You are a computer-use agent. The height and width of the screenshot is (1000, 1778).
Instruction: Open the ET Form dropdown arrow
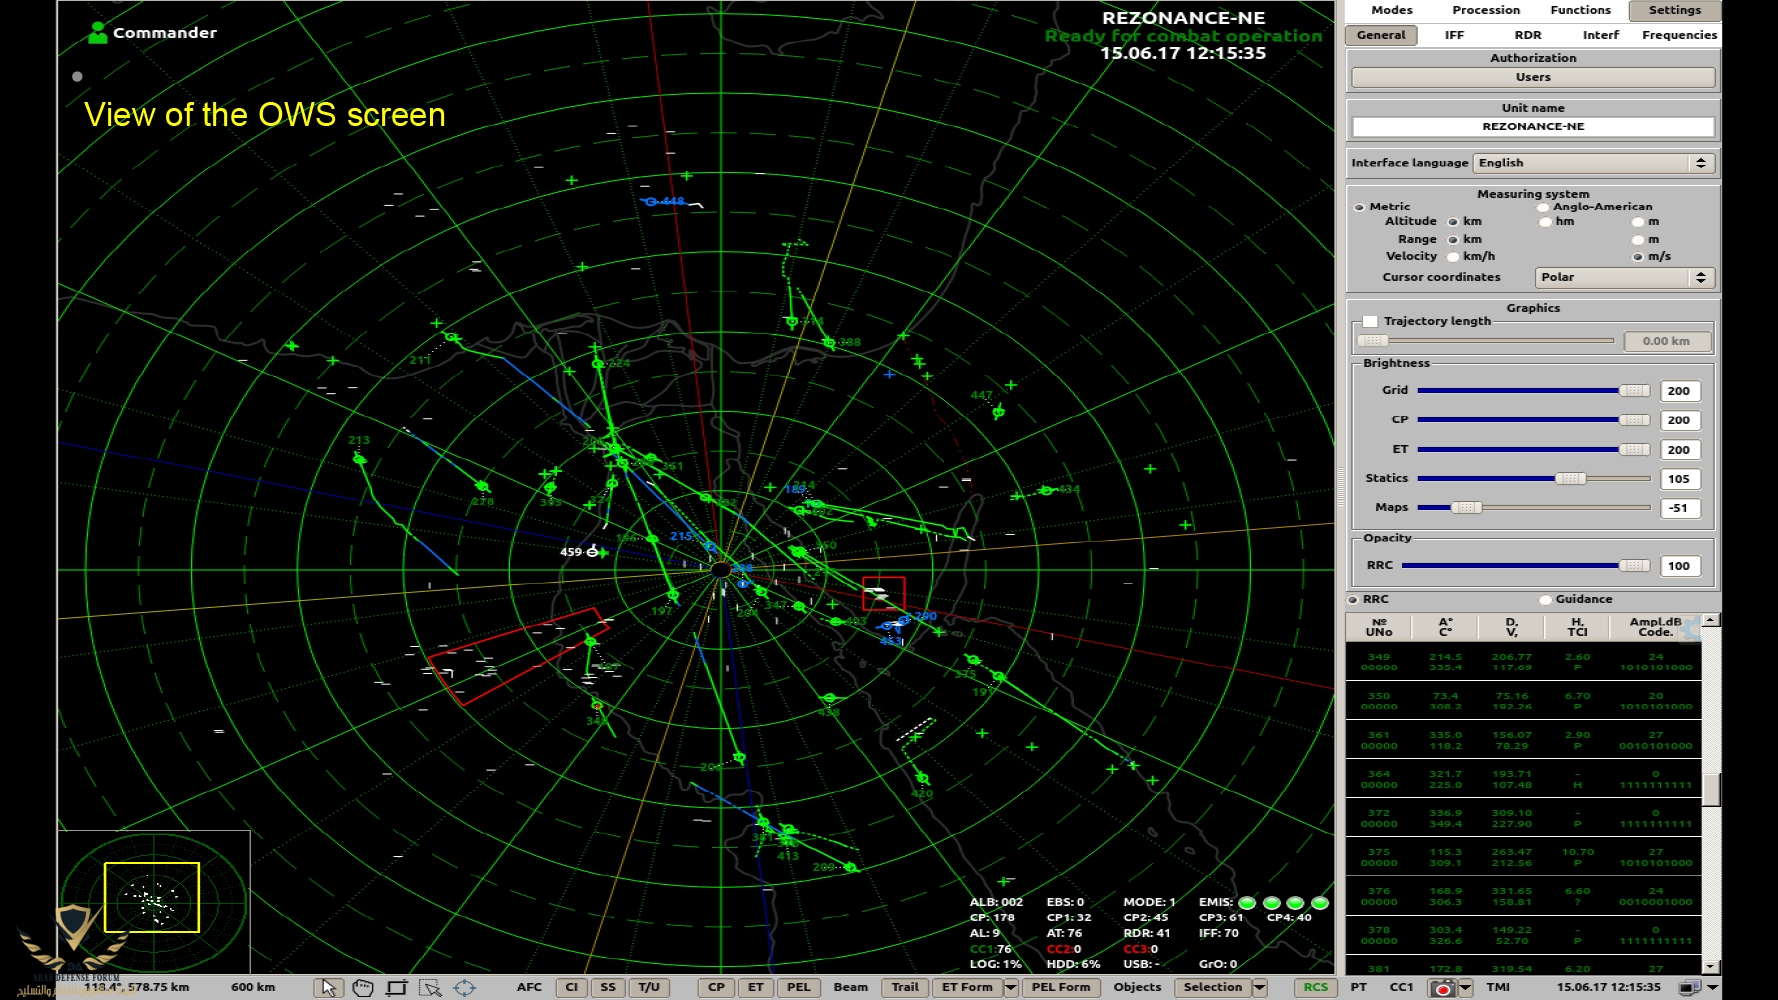(x=1011, y=987)
